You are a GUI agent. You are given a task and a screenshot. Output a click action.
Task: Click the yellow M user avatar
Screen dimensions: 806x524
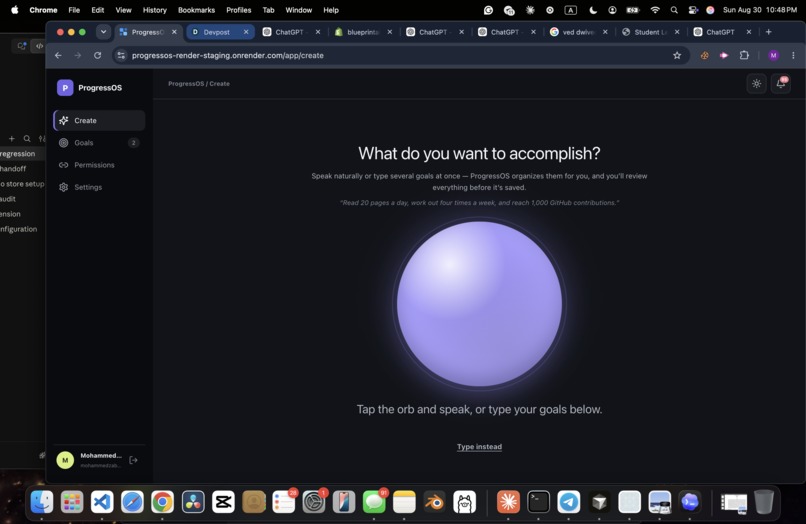[65, 460]
